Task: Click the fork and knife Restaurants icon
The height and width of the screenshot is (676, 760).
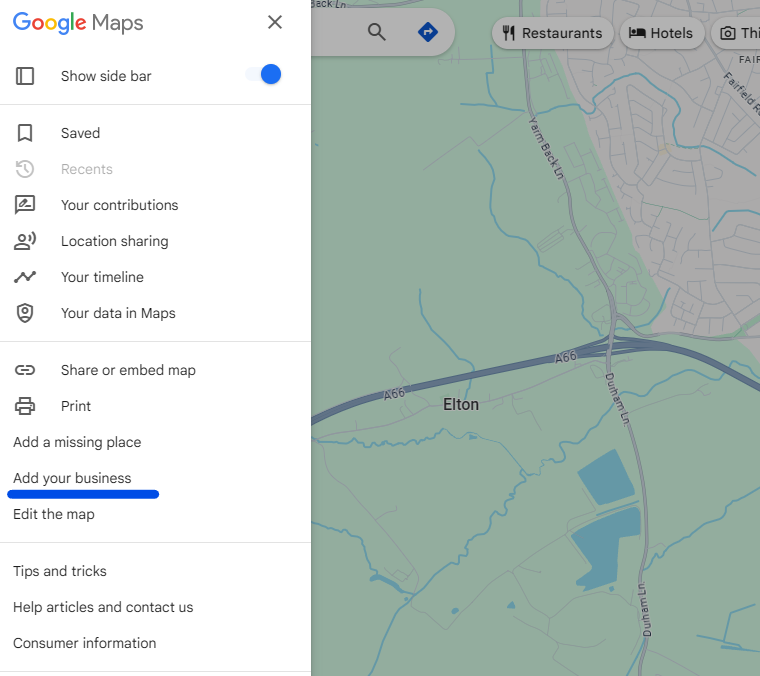Action: [508, 33]
